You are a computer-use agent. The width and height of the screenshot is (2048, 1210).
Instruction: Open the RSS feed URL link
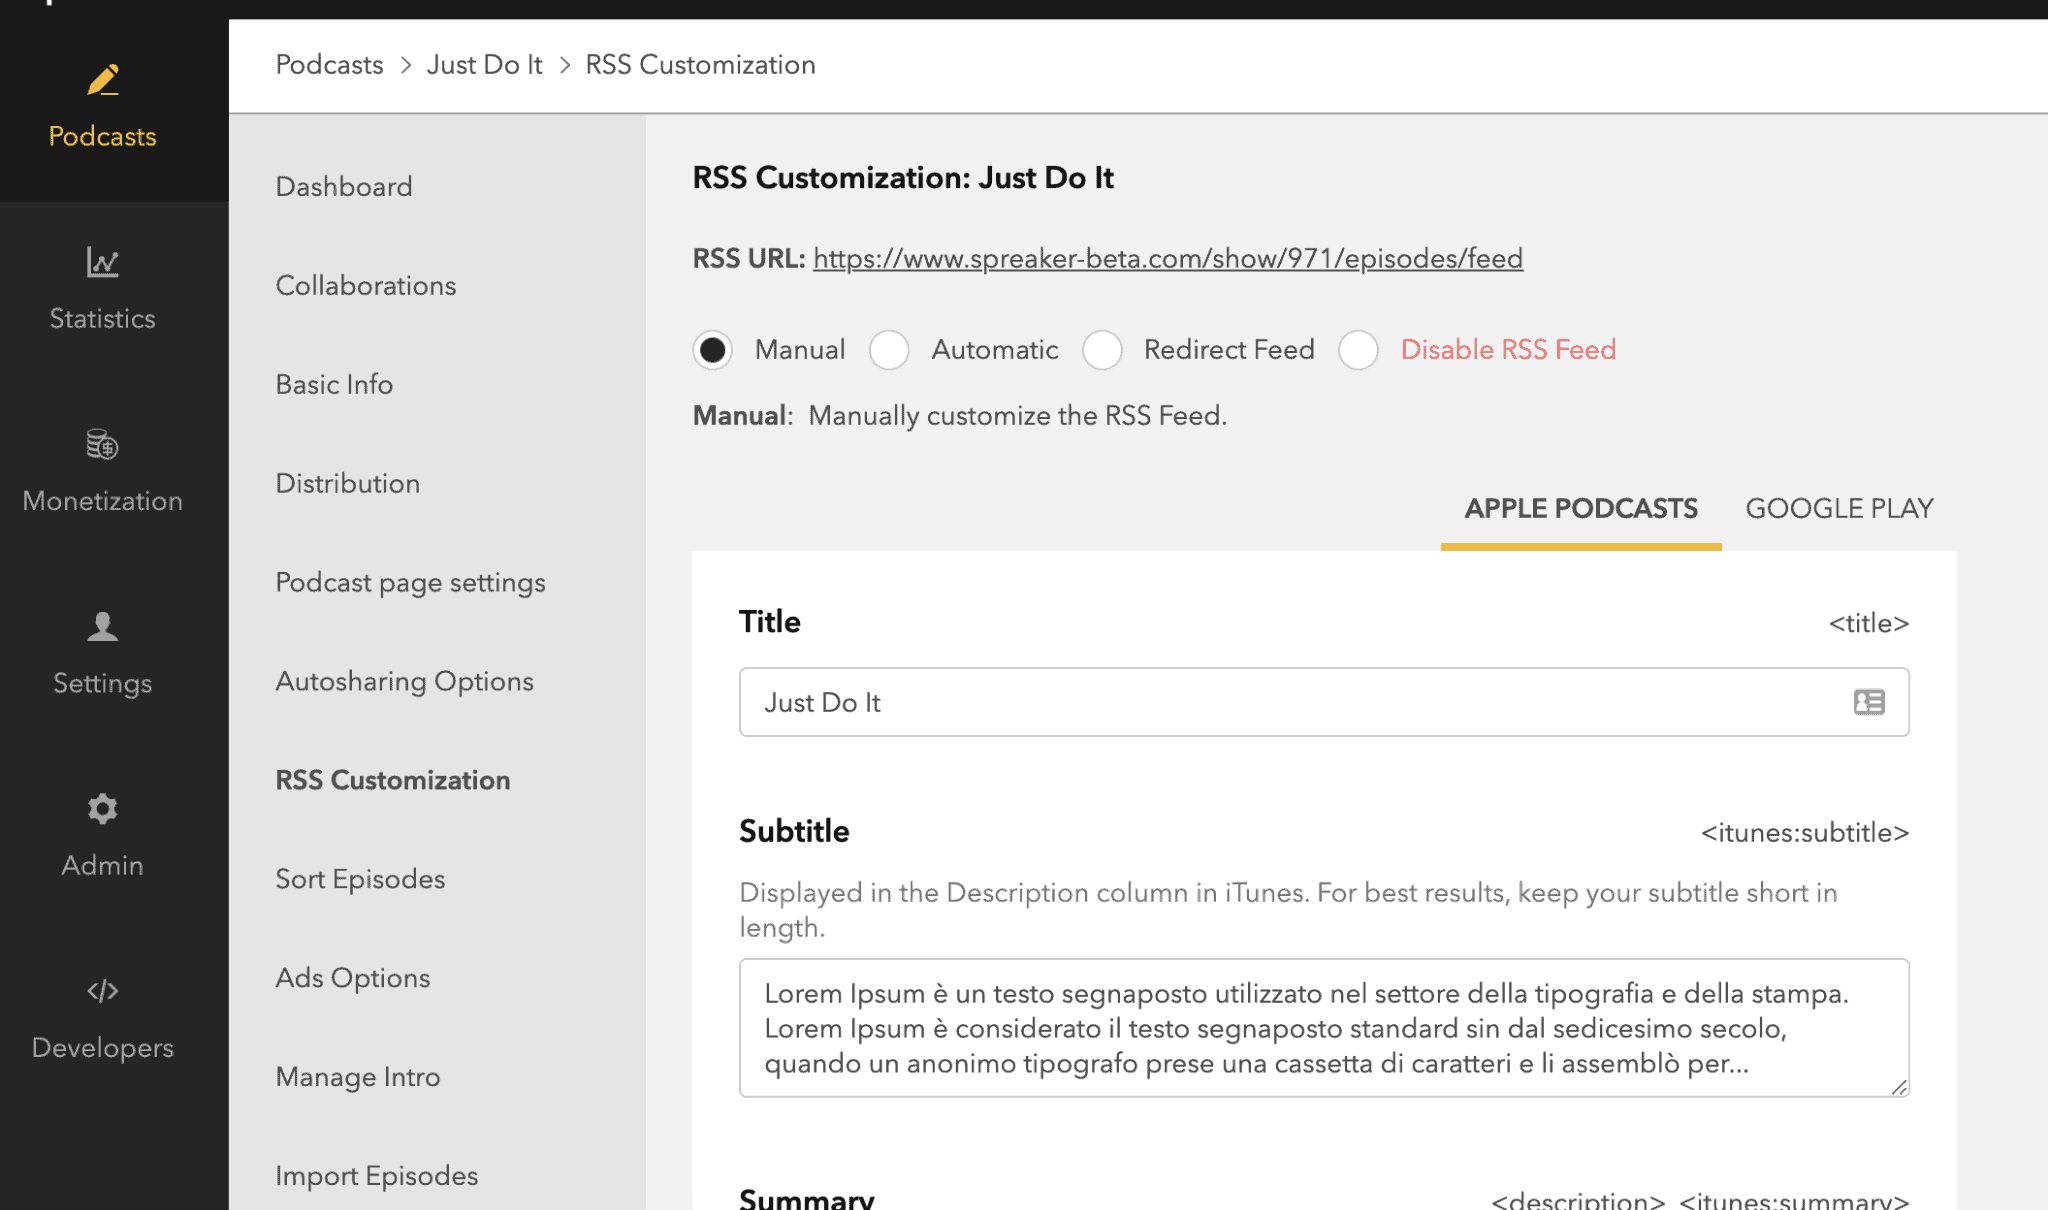pos(1167,259)
